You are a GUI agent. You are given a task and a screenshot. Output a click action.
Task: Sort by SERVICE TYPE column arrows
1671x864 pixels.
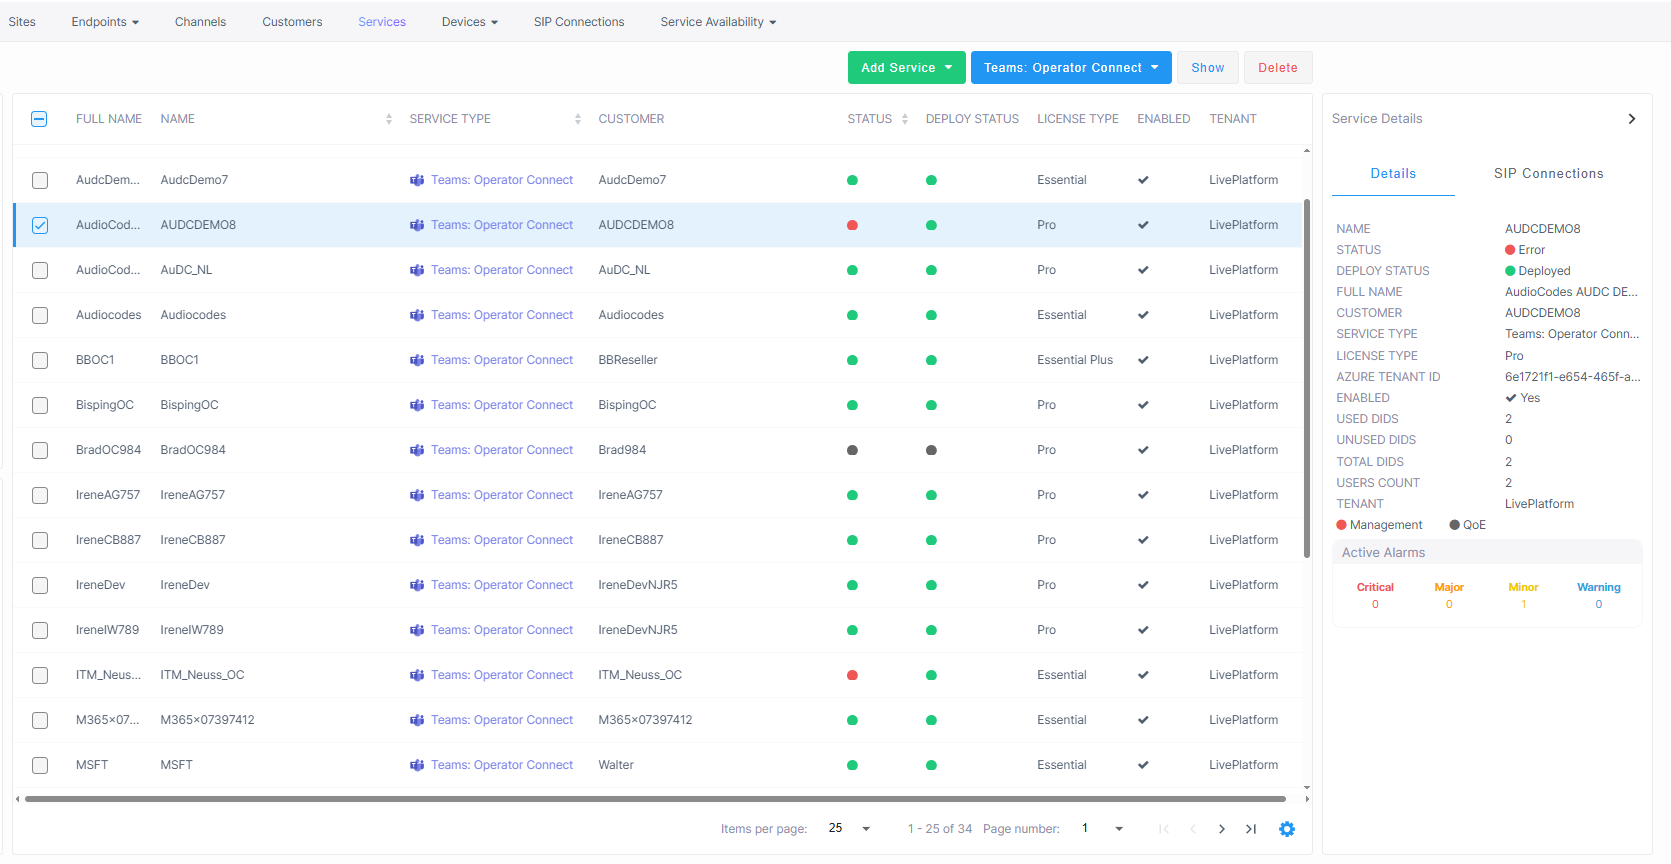(578, 119)
